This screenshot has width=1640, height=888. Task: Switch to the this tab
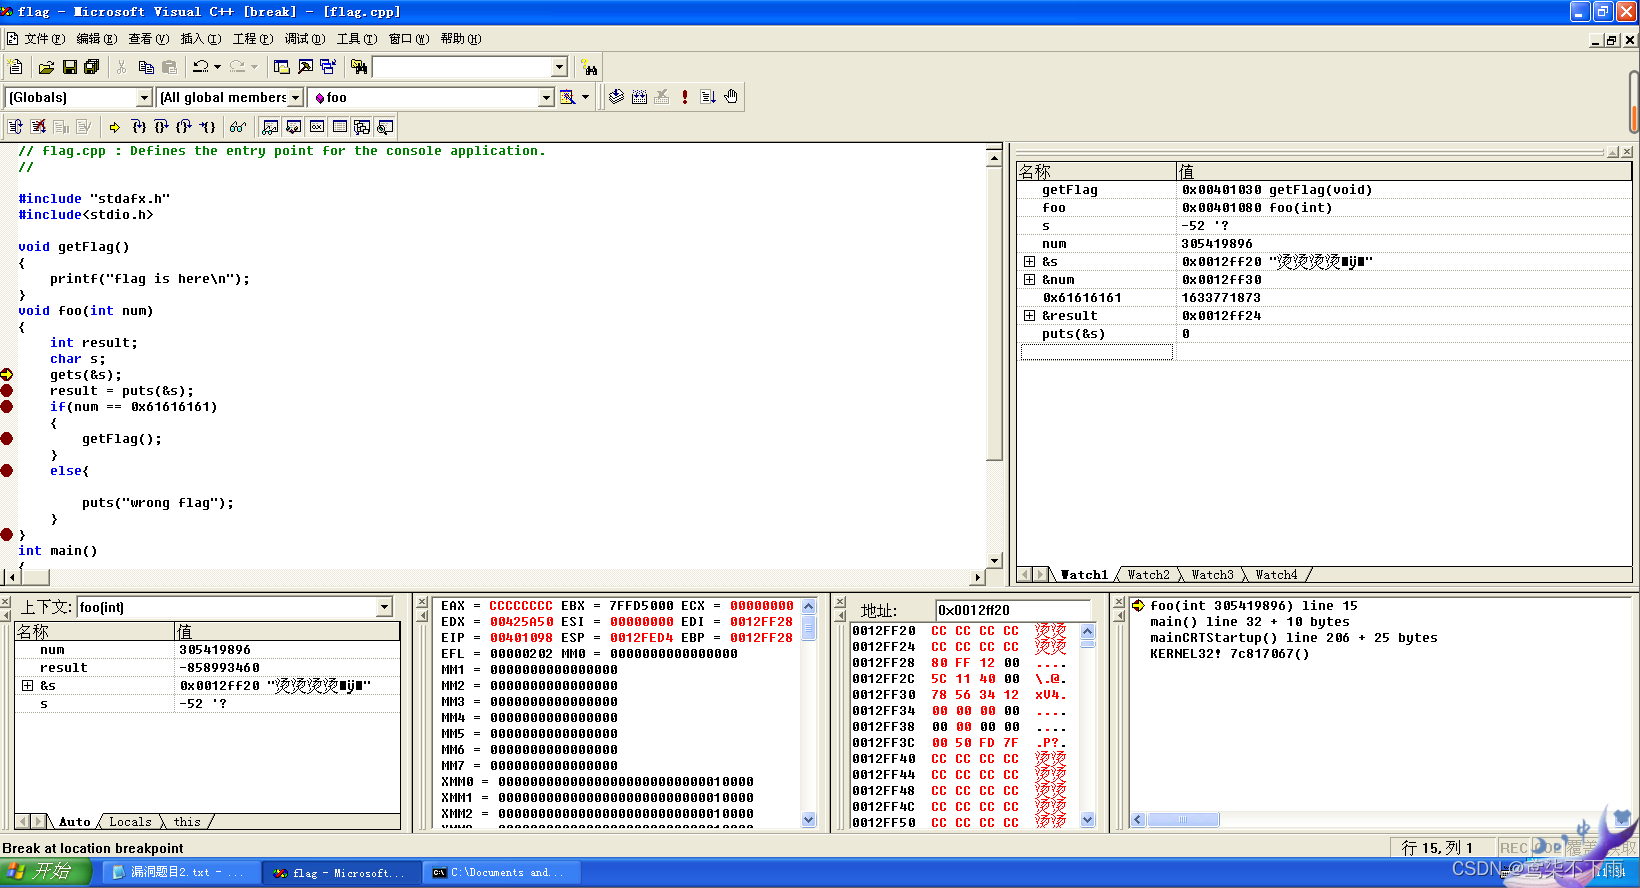click(187, 822)
